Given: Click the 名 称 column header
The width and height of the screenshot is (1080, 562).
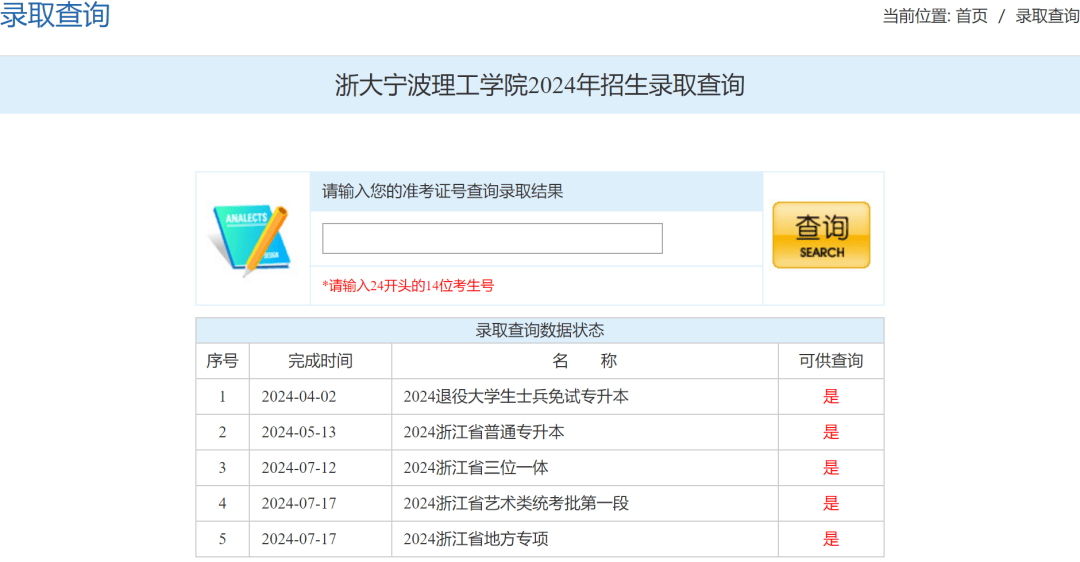Looking at the screenshot, I should pyautogui.click(x=584, y=361).
